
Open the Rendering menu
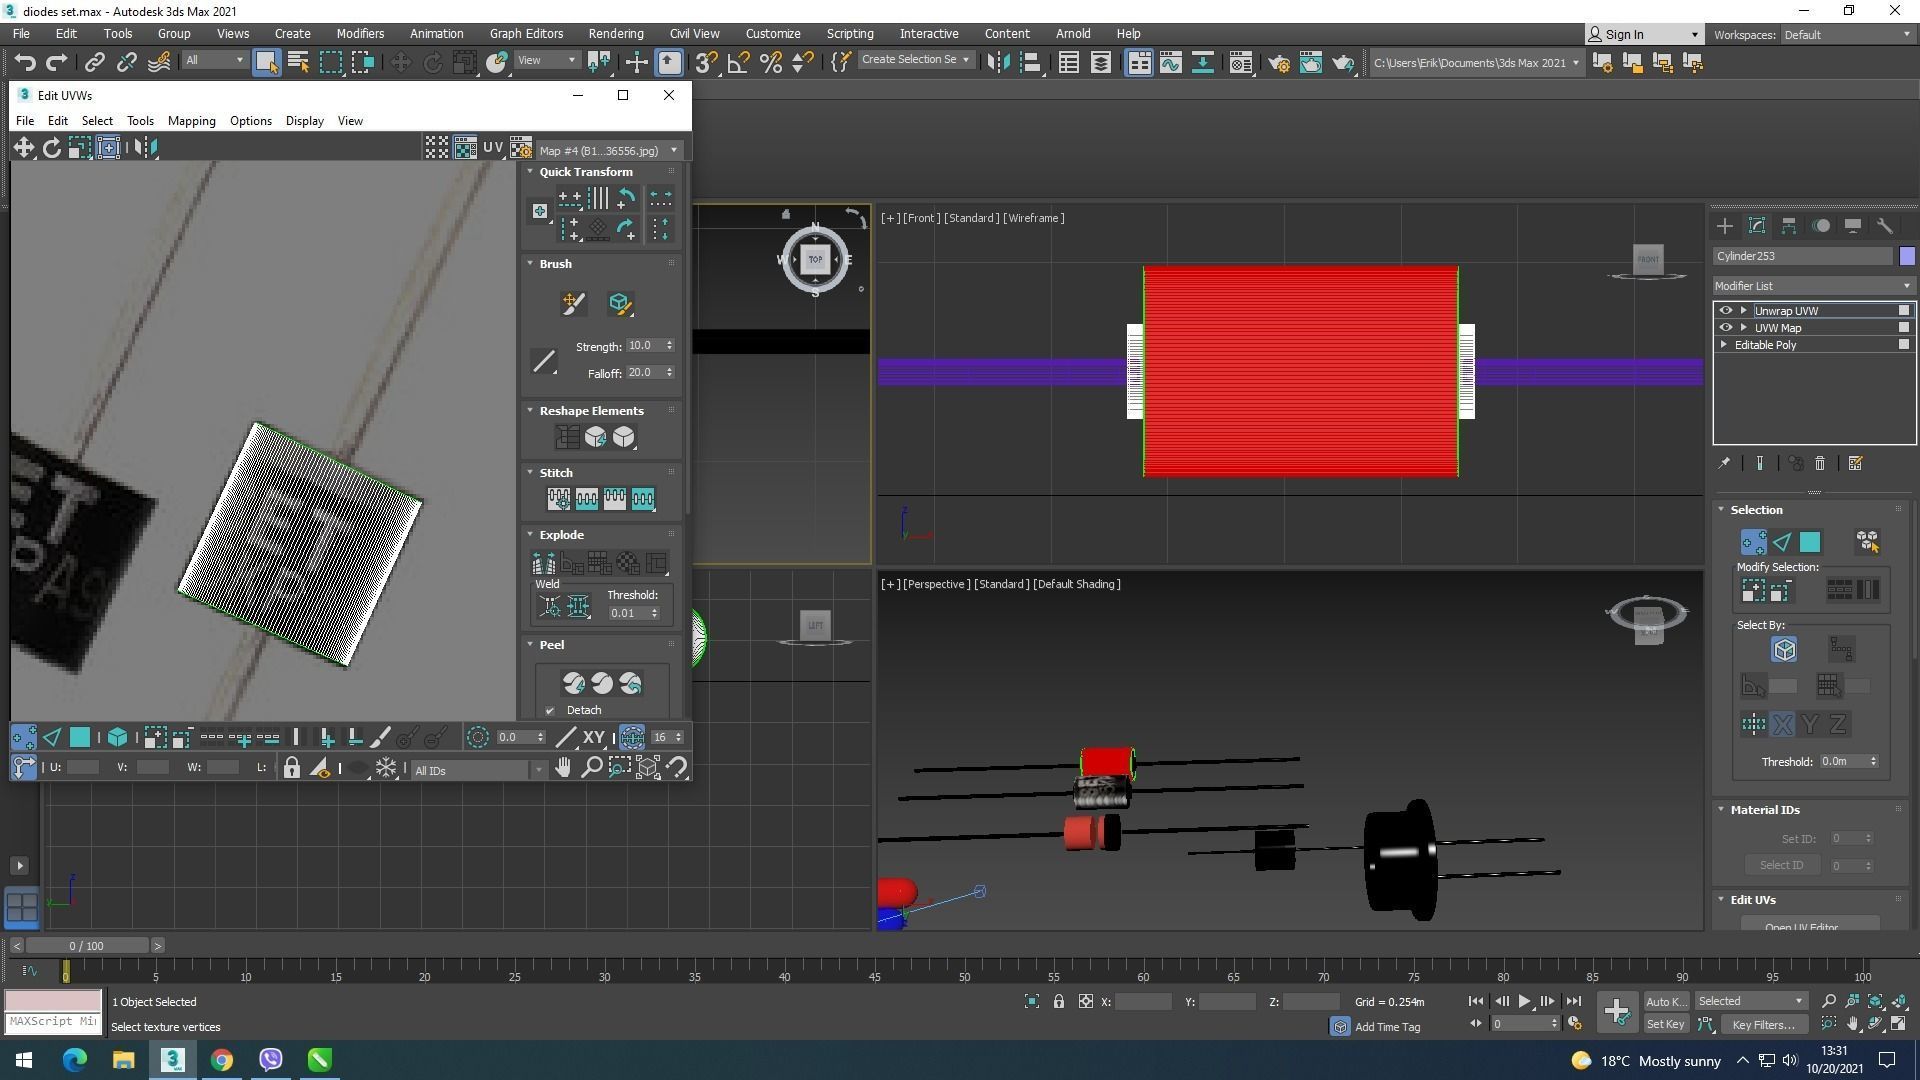click(615, 33)
